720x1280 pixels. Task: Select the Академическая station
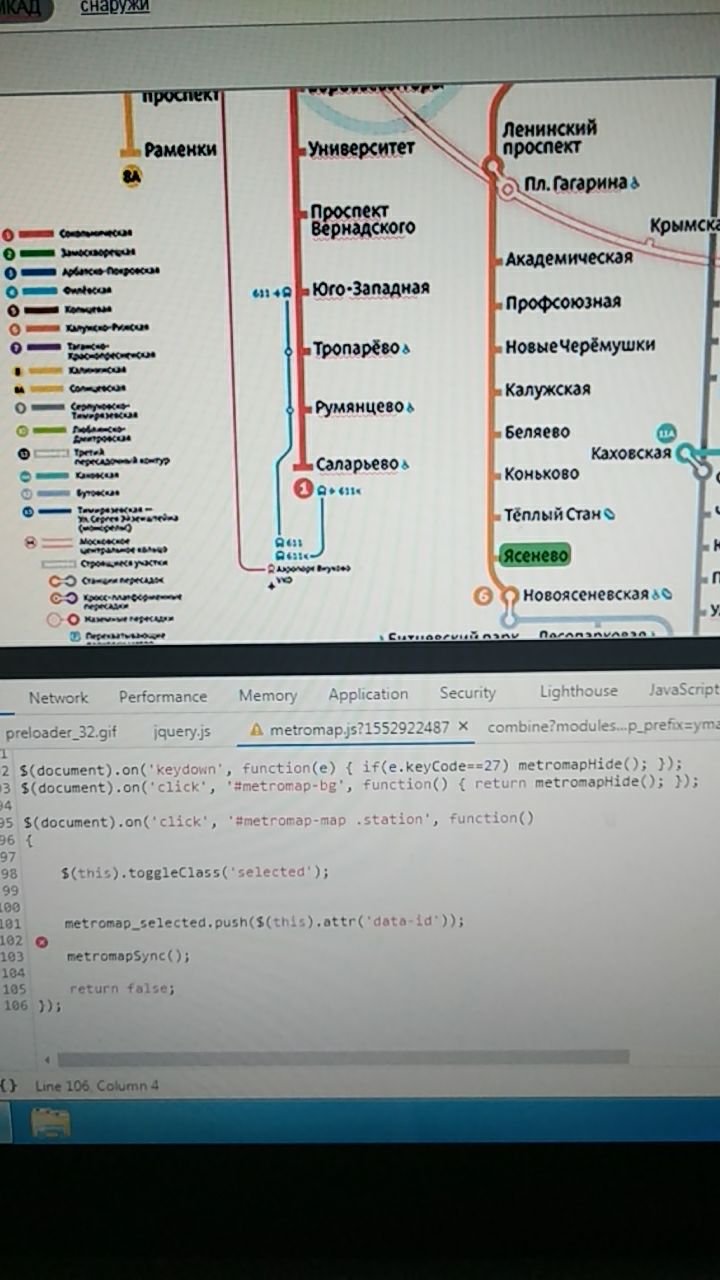click(568, 258)
